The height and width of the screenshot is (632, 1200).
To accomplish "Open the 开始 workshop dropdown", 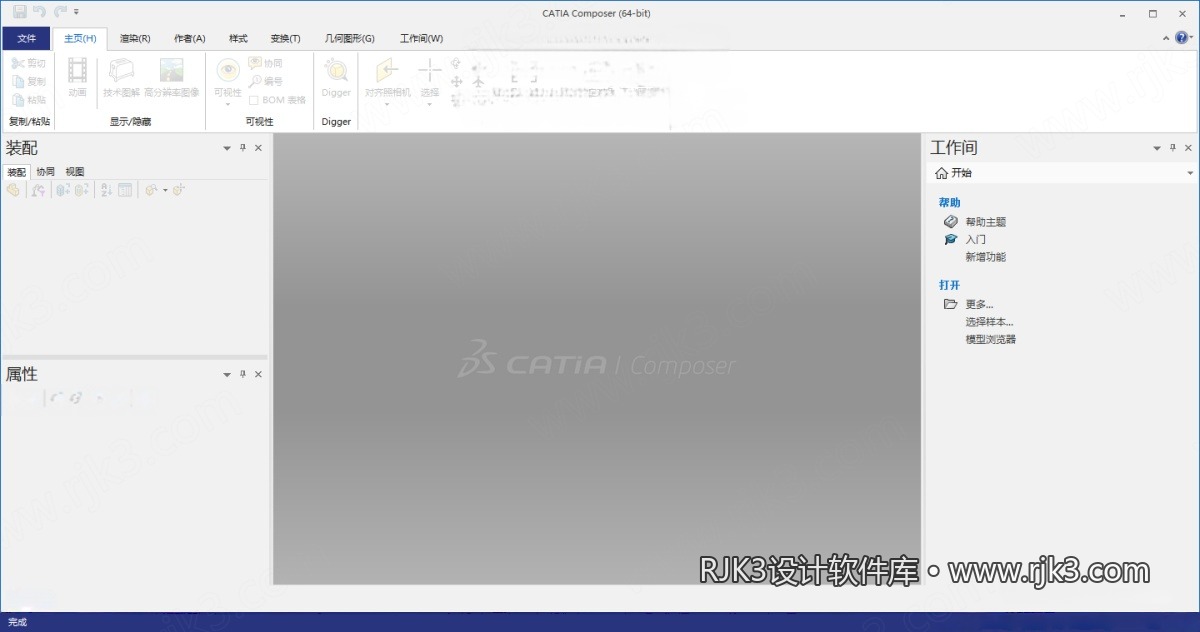I will (x=1190, y=173).
